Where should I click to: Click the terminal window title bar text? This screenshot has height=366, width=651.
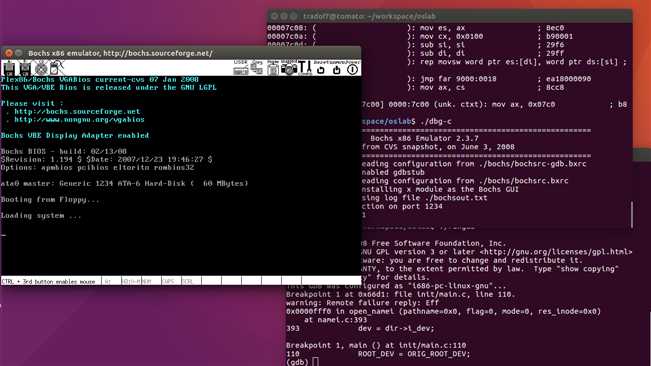click(x=369, y=16)
